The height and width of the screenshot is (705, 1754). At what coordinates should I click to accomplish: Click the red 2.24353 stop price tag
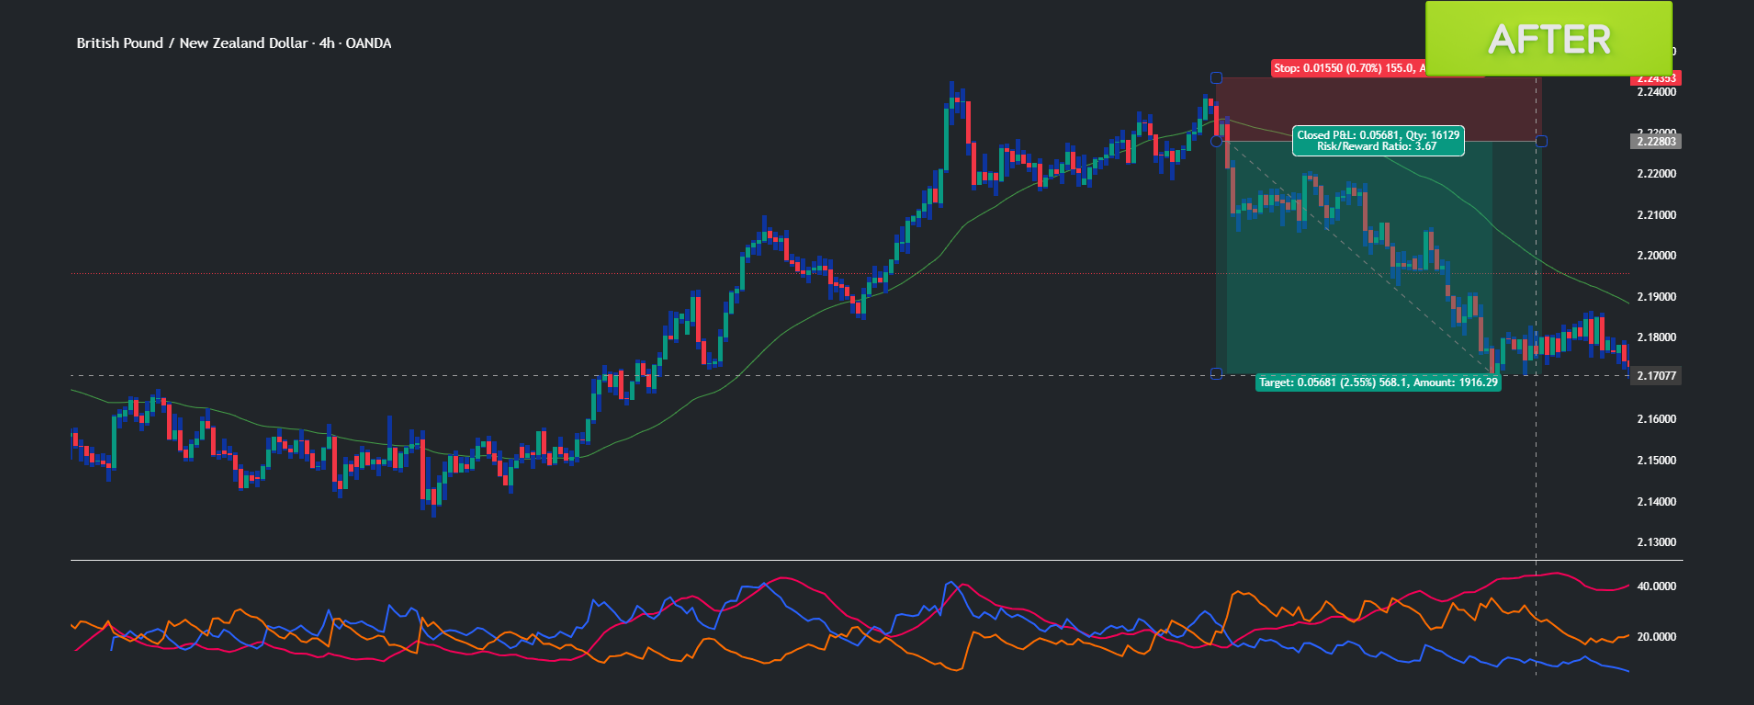tap(1656, 78)
